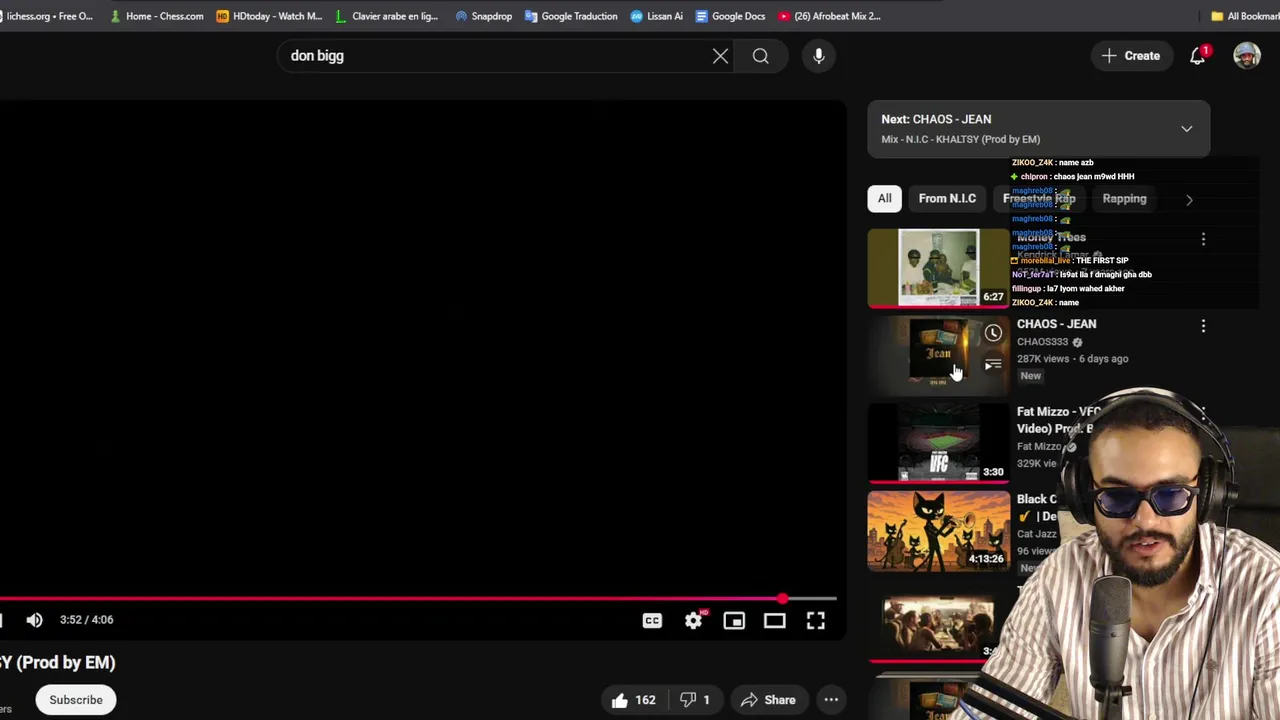1280x720 pixels.
Task: Click the '287K views · 6 days ago' text
Action: [1072, 359]
